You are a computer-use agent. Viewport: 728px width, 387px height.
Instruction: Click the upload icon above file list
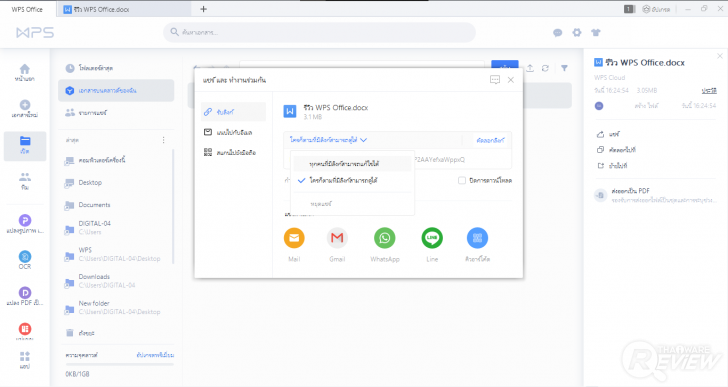point(530,68)
